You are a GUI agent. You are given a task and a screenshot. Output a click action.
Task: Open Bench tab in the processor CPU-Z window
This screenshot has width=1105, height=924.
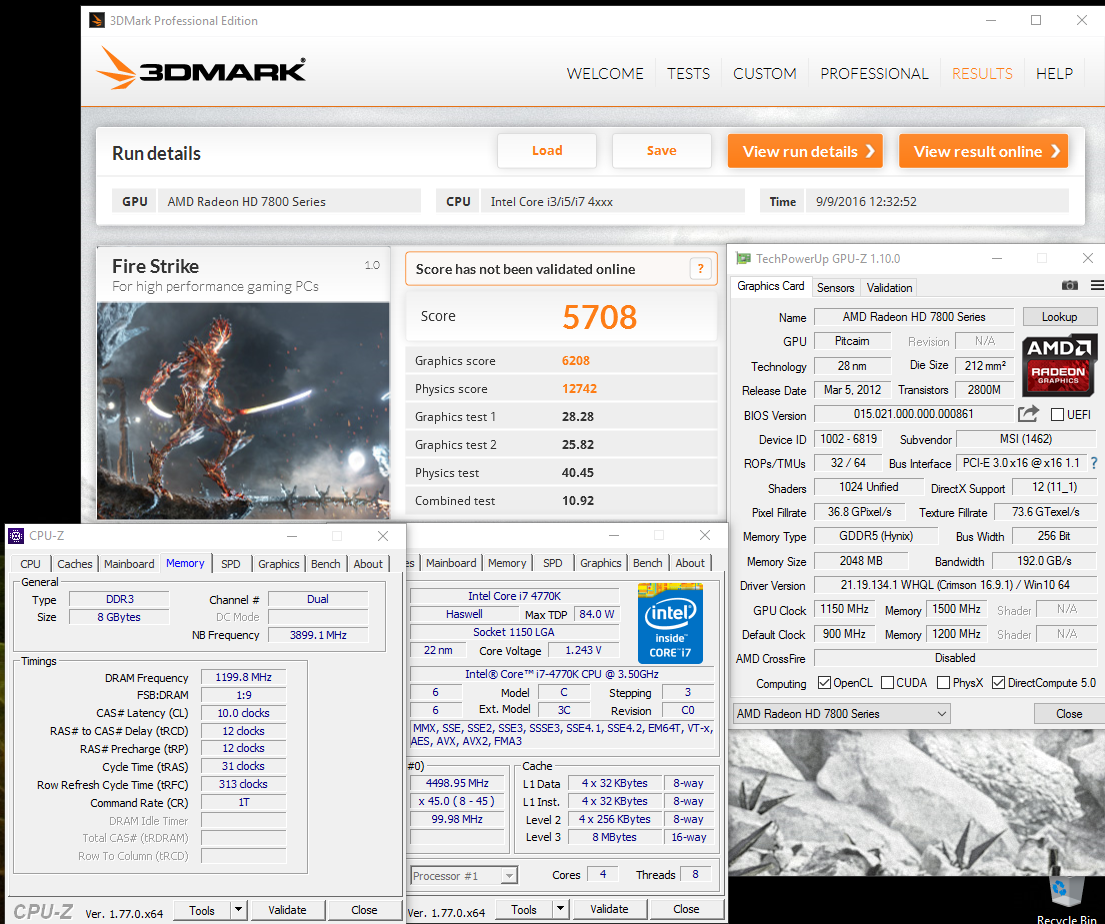pyautogui.click(x=648, y=563)
